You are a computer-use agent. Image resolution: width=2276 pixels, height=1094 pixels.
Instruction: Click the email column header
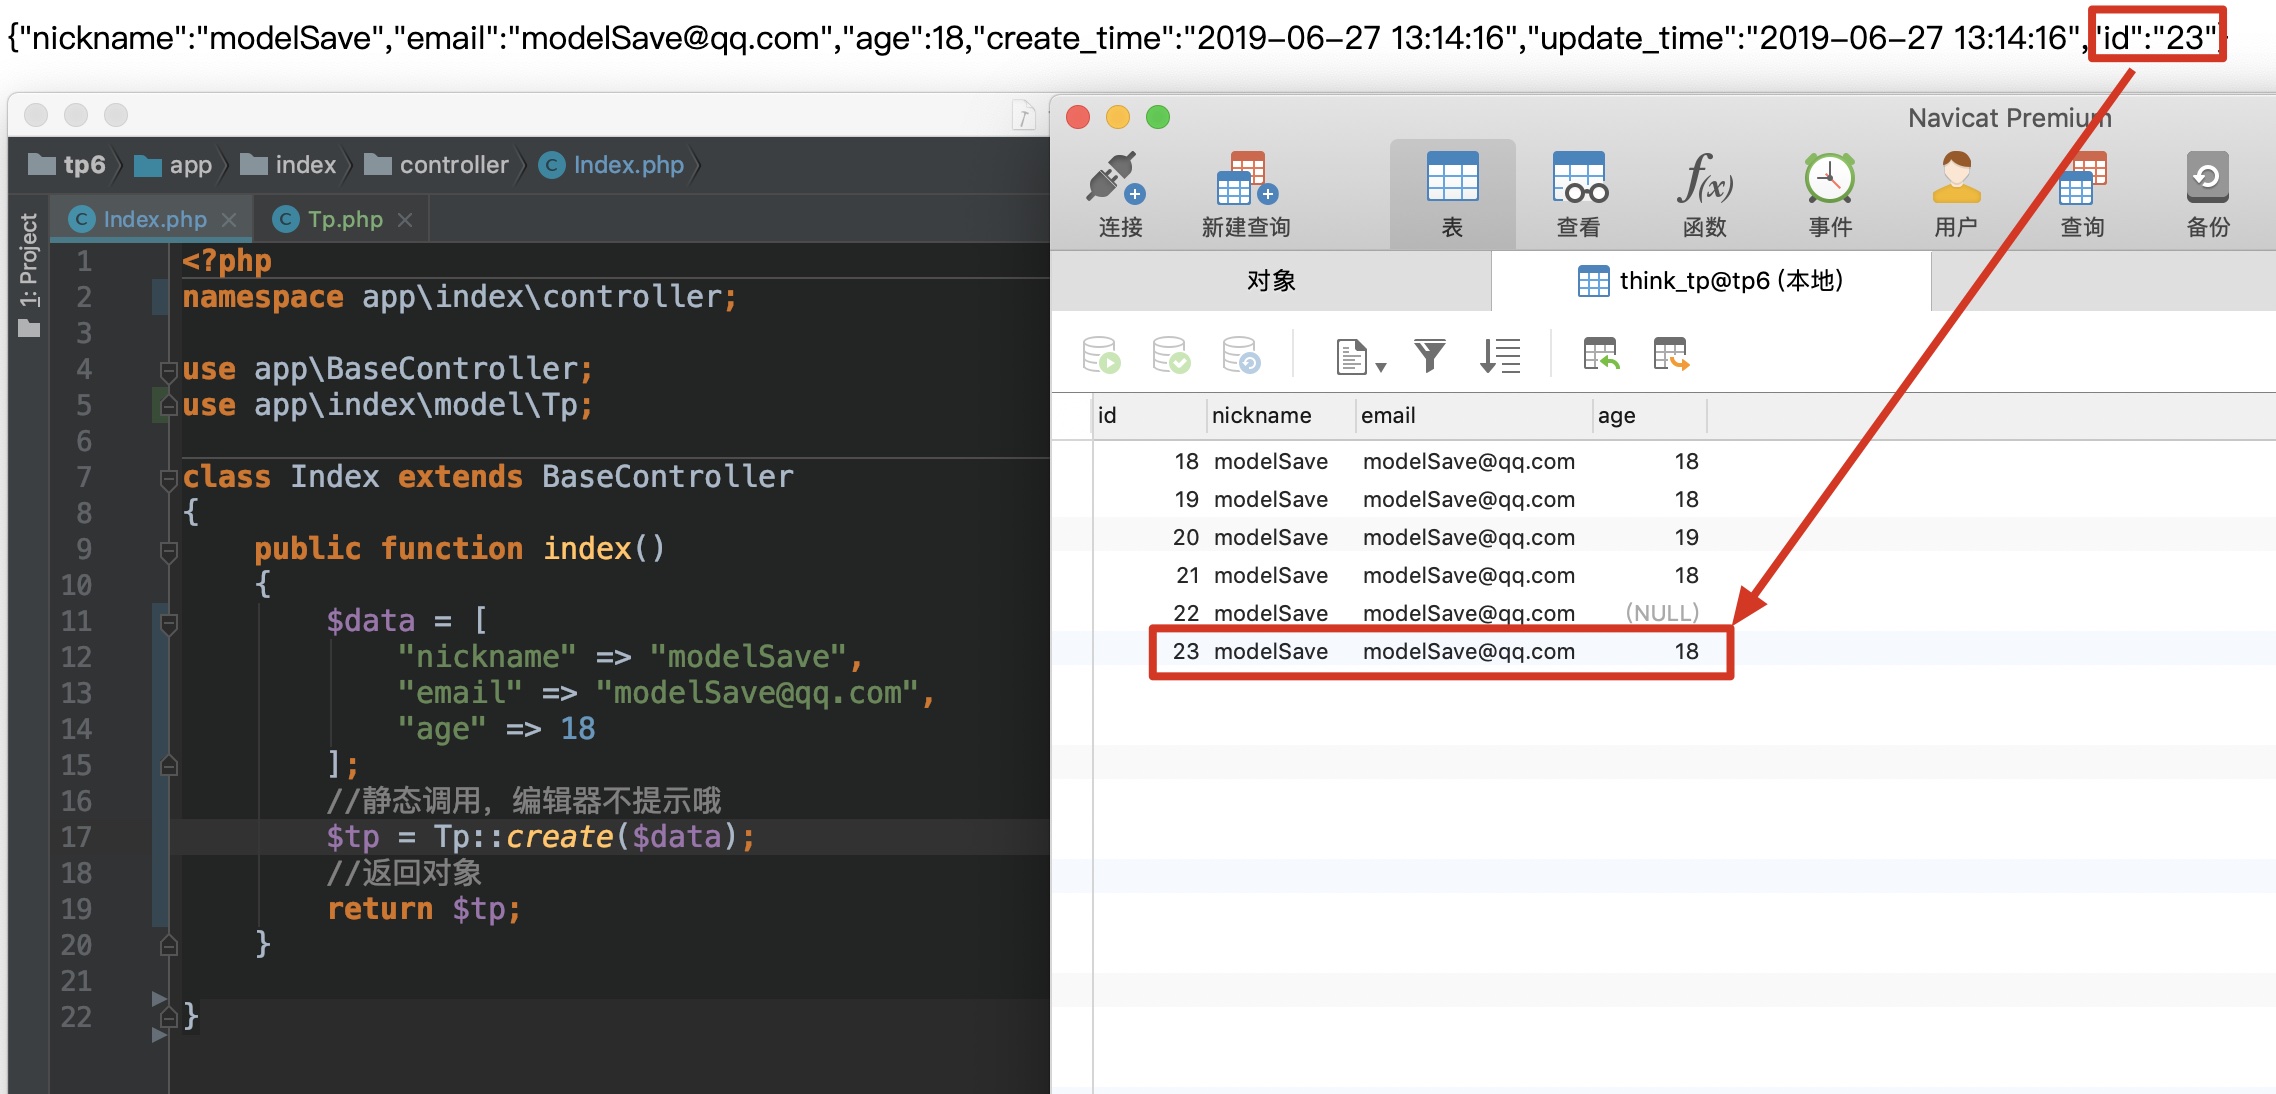tap(1474, 415)
